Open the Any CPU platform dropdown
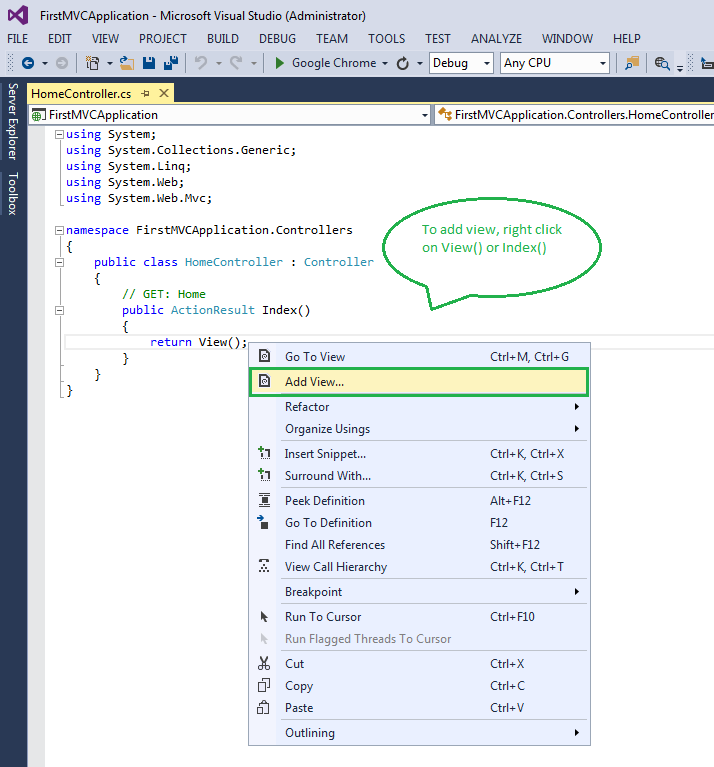Image resolution: width=714 pixels, height=767 pixels. 555,63
